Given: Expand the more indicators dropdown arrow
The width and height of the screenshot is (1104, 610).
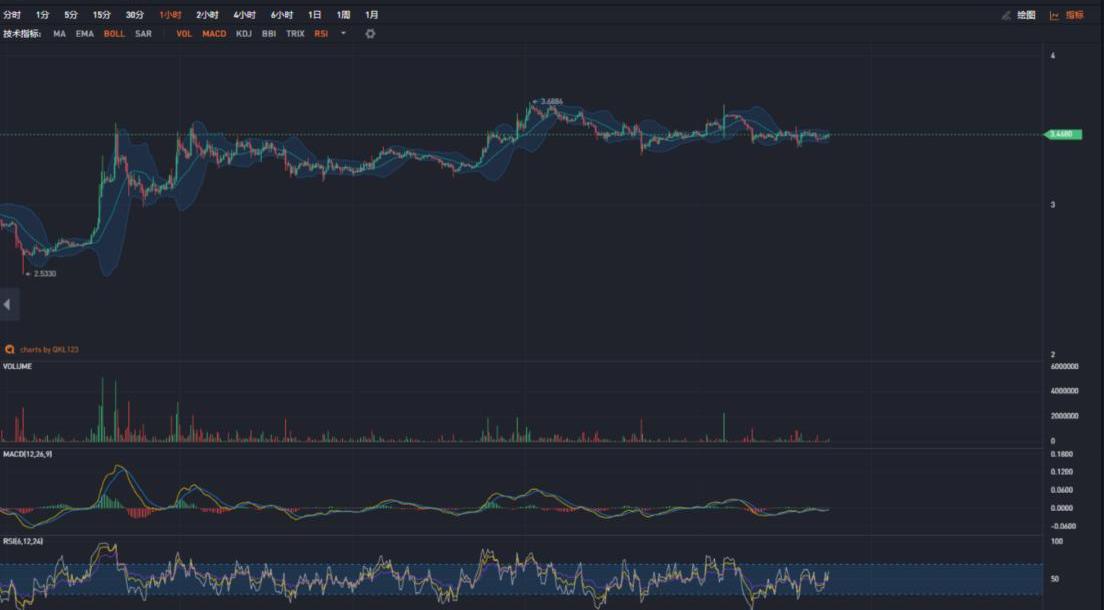Looking at the screenshot, I should pos(343,34).
